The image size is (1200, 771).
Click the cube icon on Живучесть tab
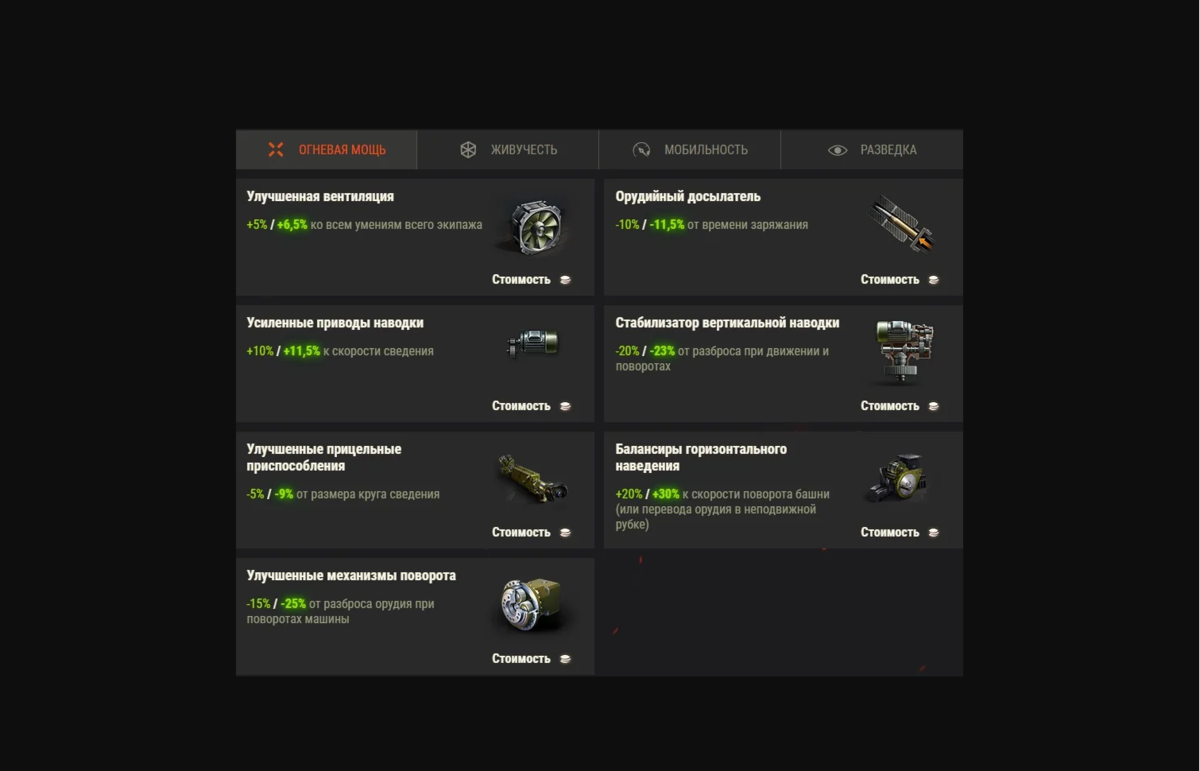coord(468,150)
